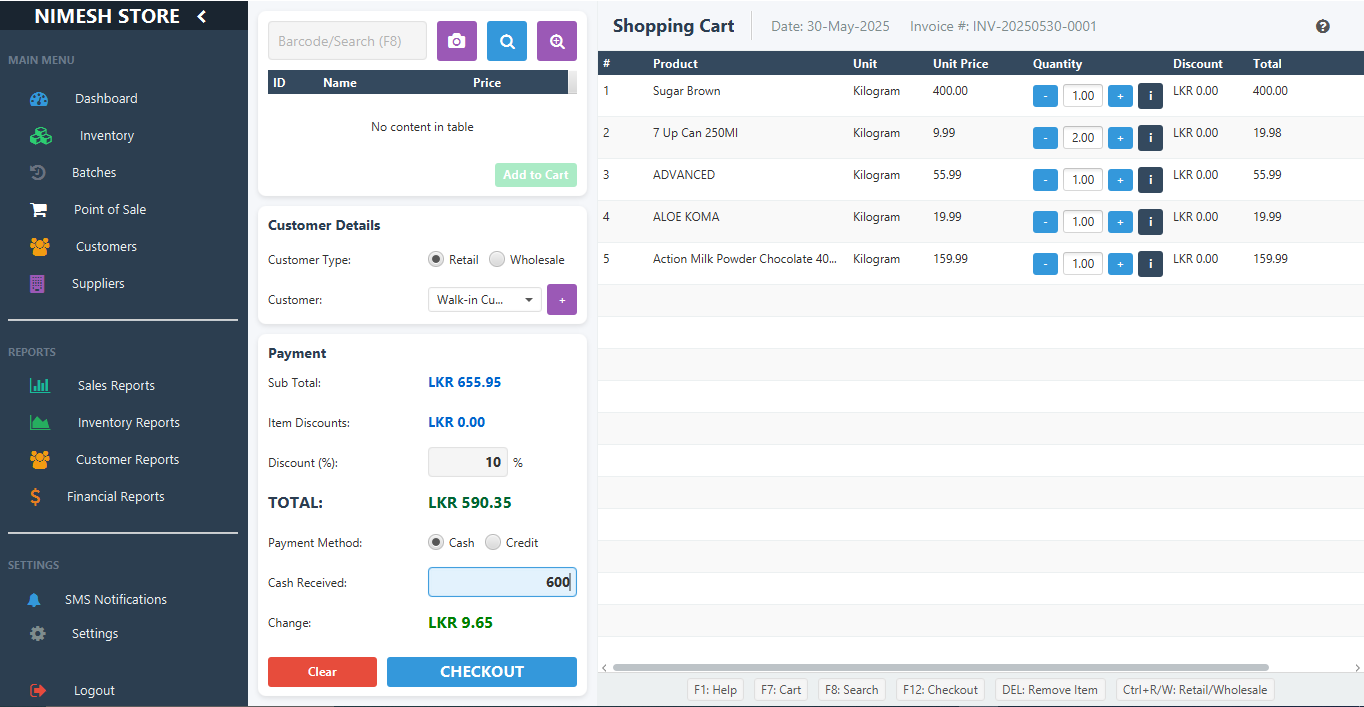Open Sales Reports menu item
This screenshot has height=707, width=1364.
(116, 386)
